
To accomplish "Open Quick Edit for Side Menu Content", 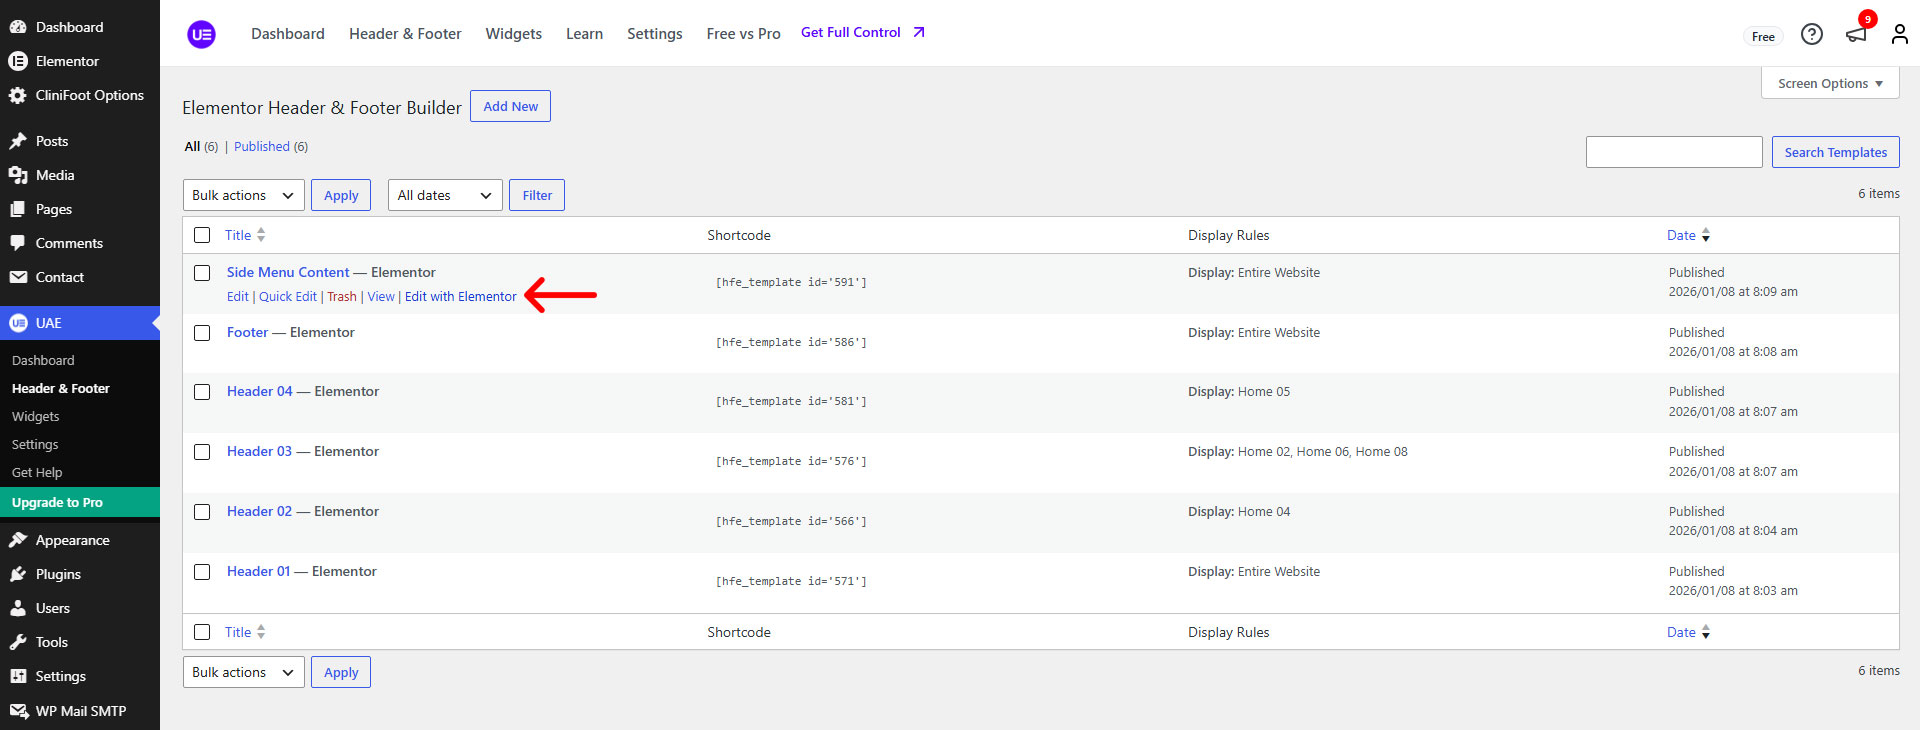I will pos(288,297).
